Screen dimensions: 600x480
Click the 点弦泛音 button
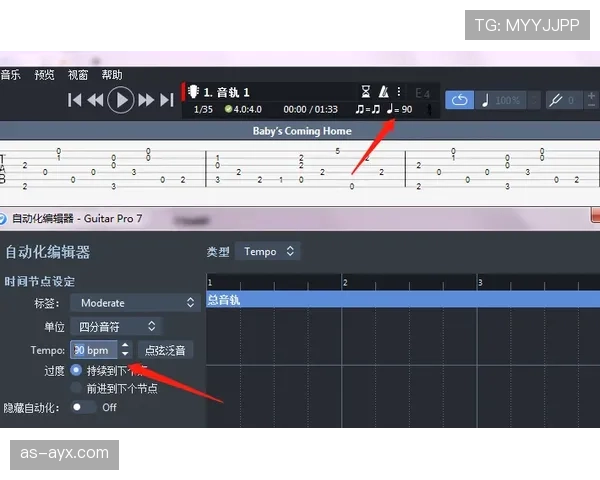[x=166, y=350]
